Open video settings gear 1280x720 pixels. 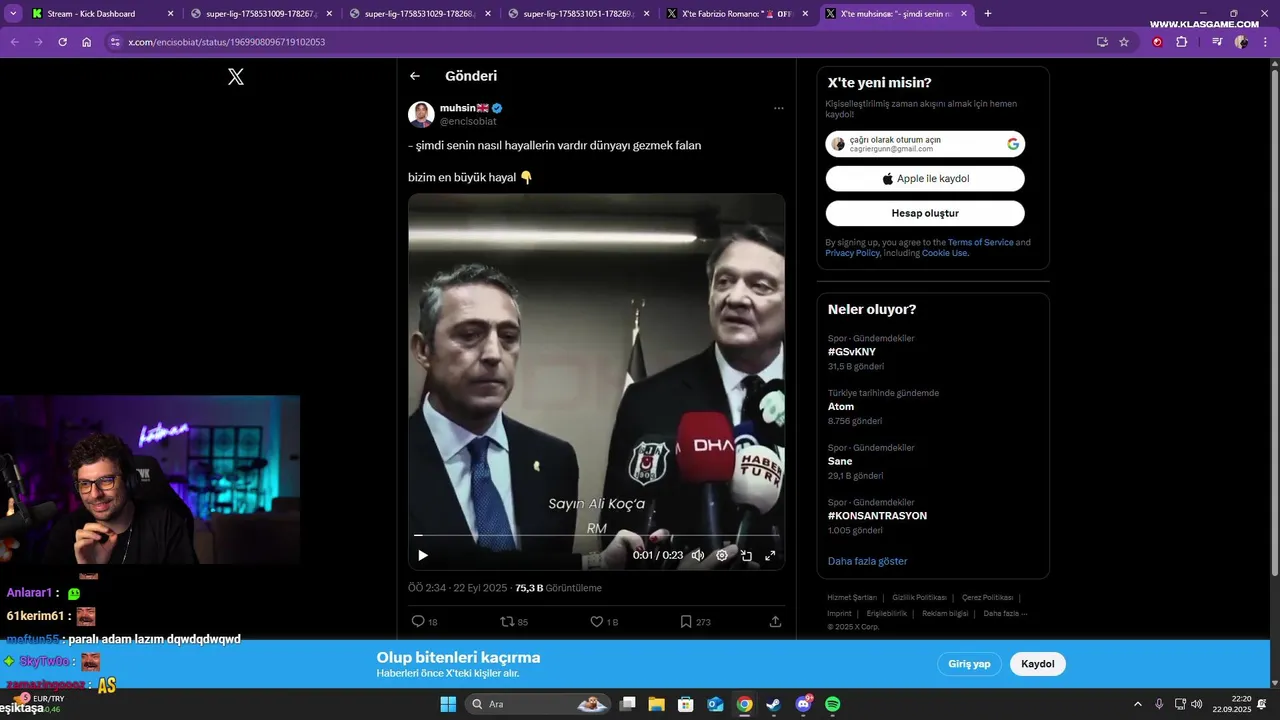tap(722, 555)
